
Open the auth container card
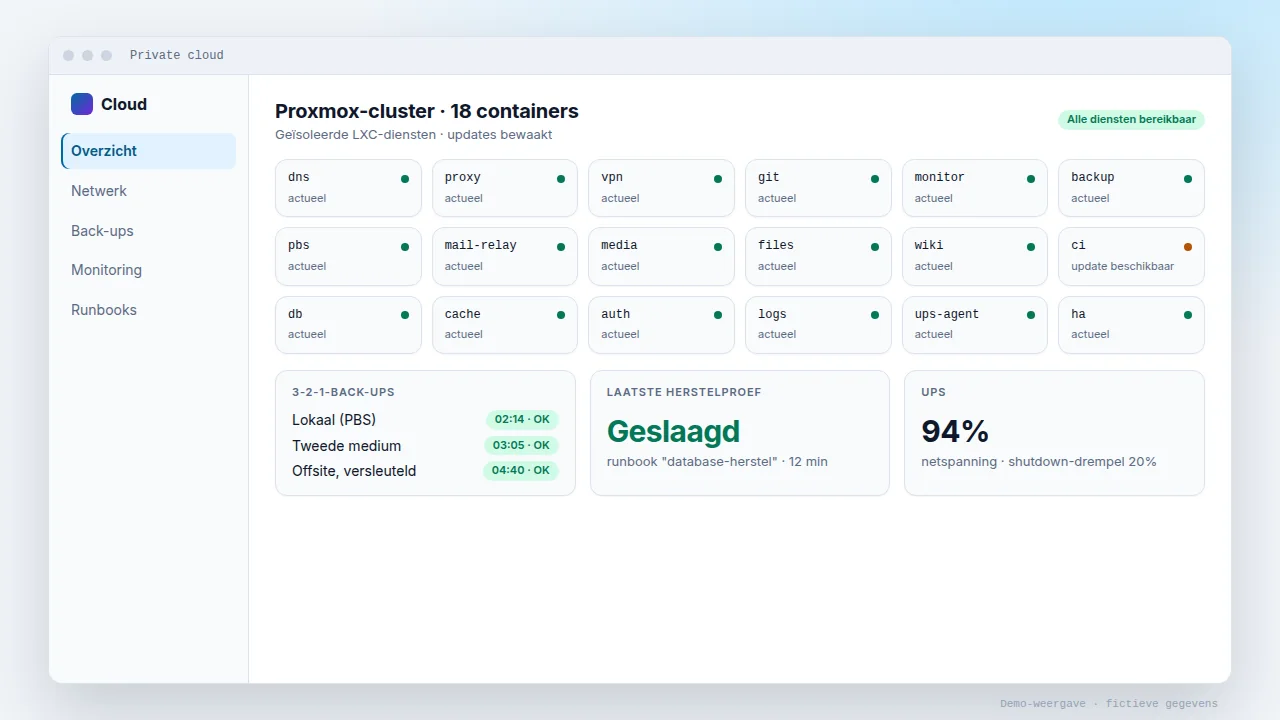[x=661, y=325]
